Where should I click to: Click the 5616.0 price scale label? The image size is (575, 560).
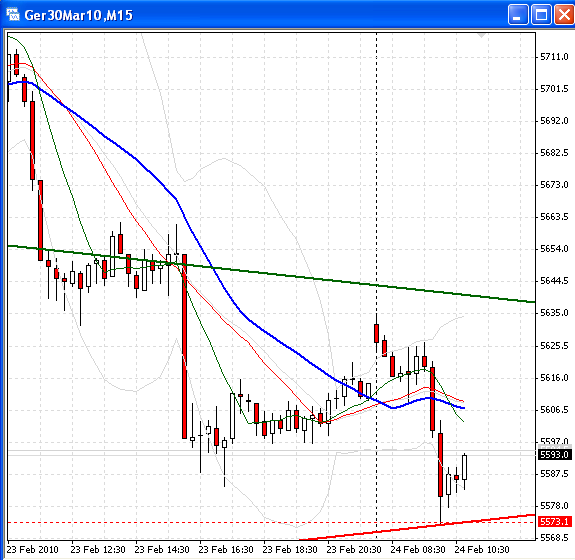coord(554,378)
